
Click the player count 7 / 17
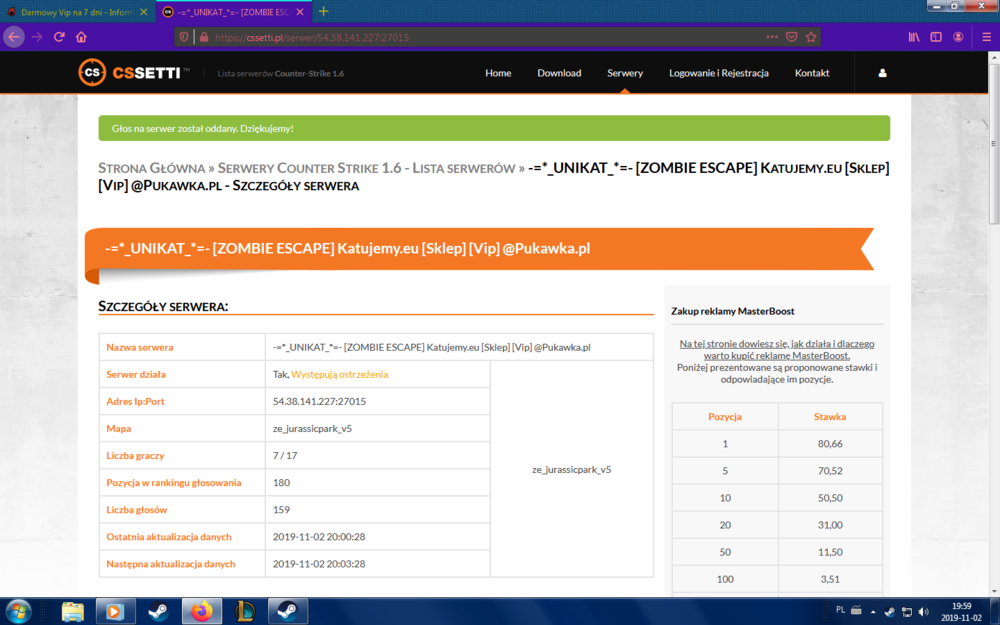[x=285, y=455]
